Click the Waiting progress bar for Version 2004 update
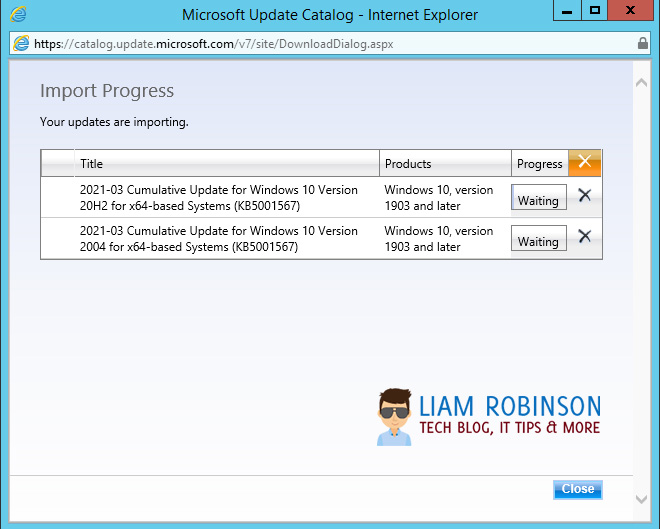 point(539,238)
